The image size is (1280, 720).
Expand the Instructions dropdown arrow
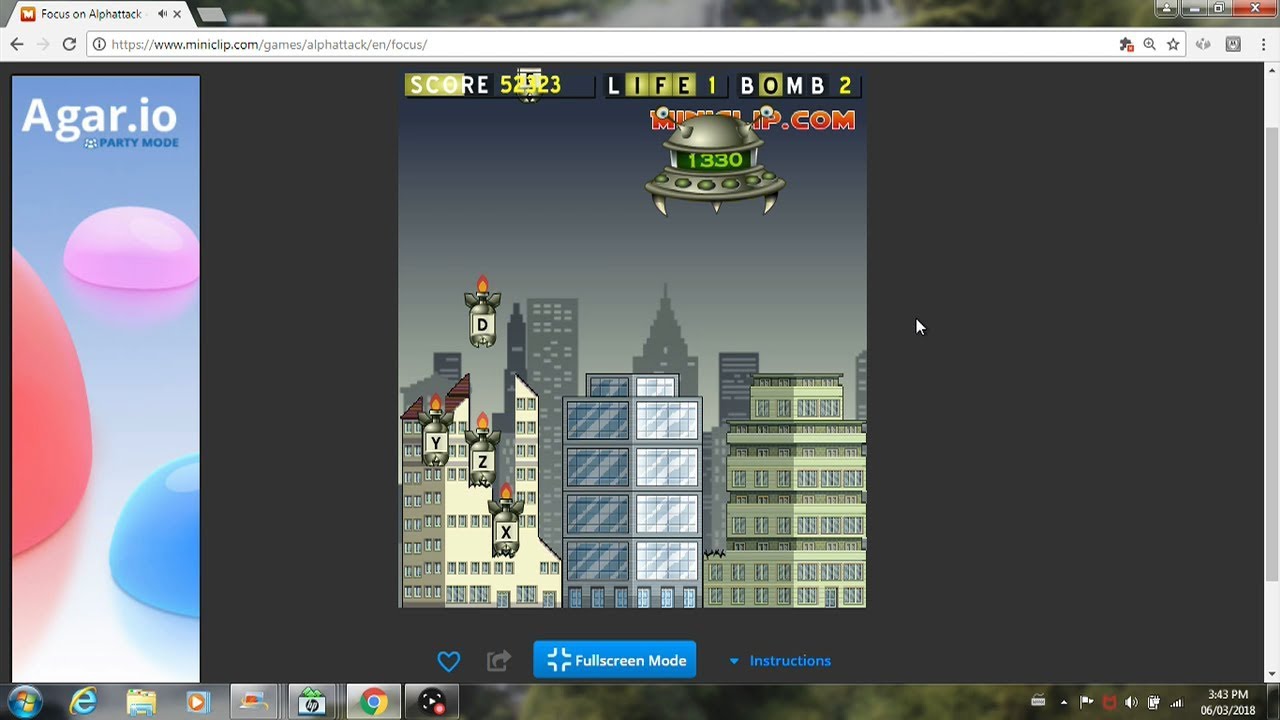coord(734,661)
